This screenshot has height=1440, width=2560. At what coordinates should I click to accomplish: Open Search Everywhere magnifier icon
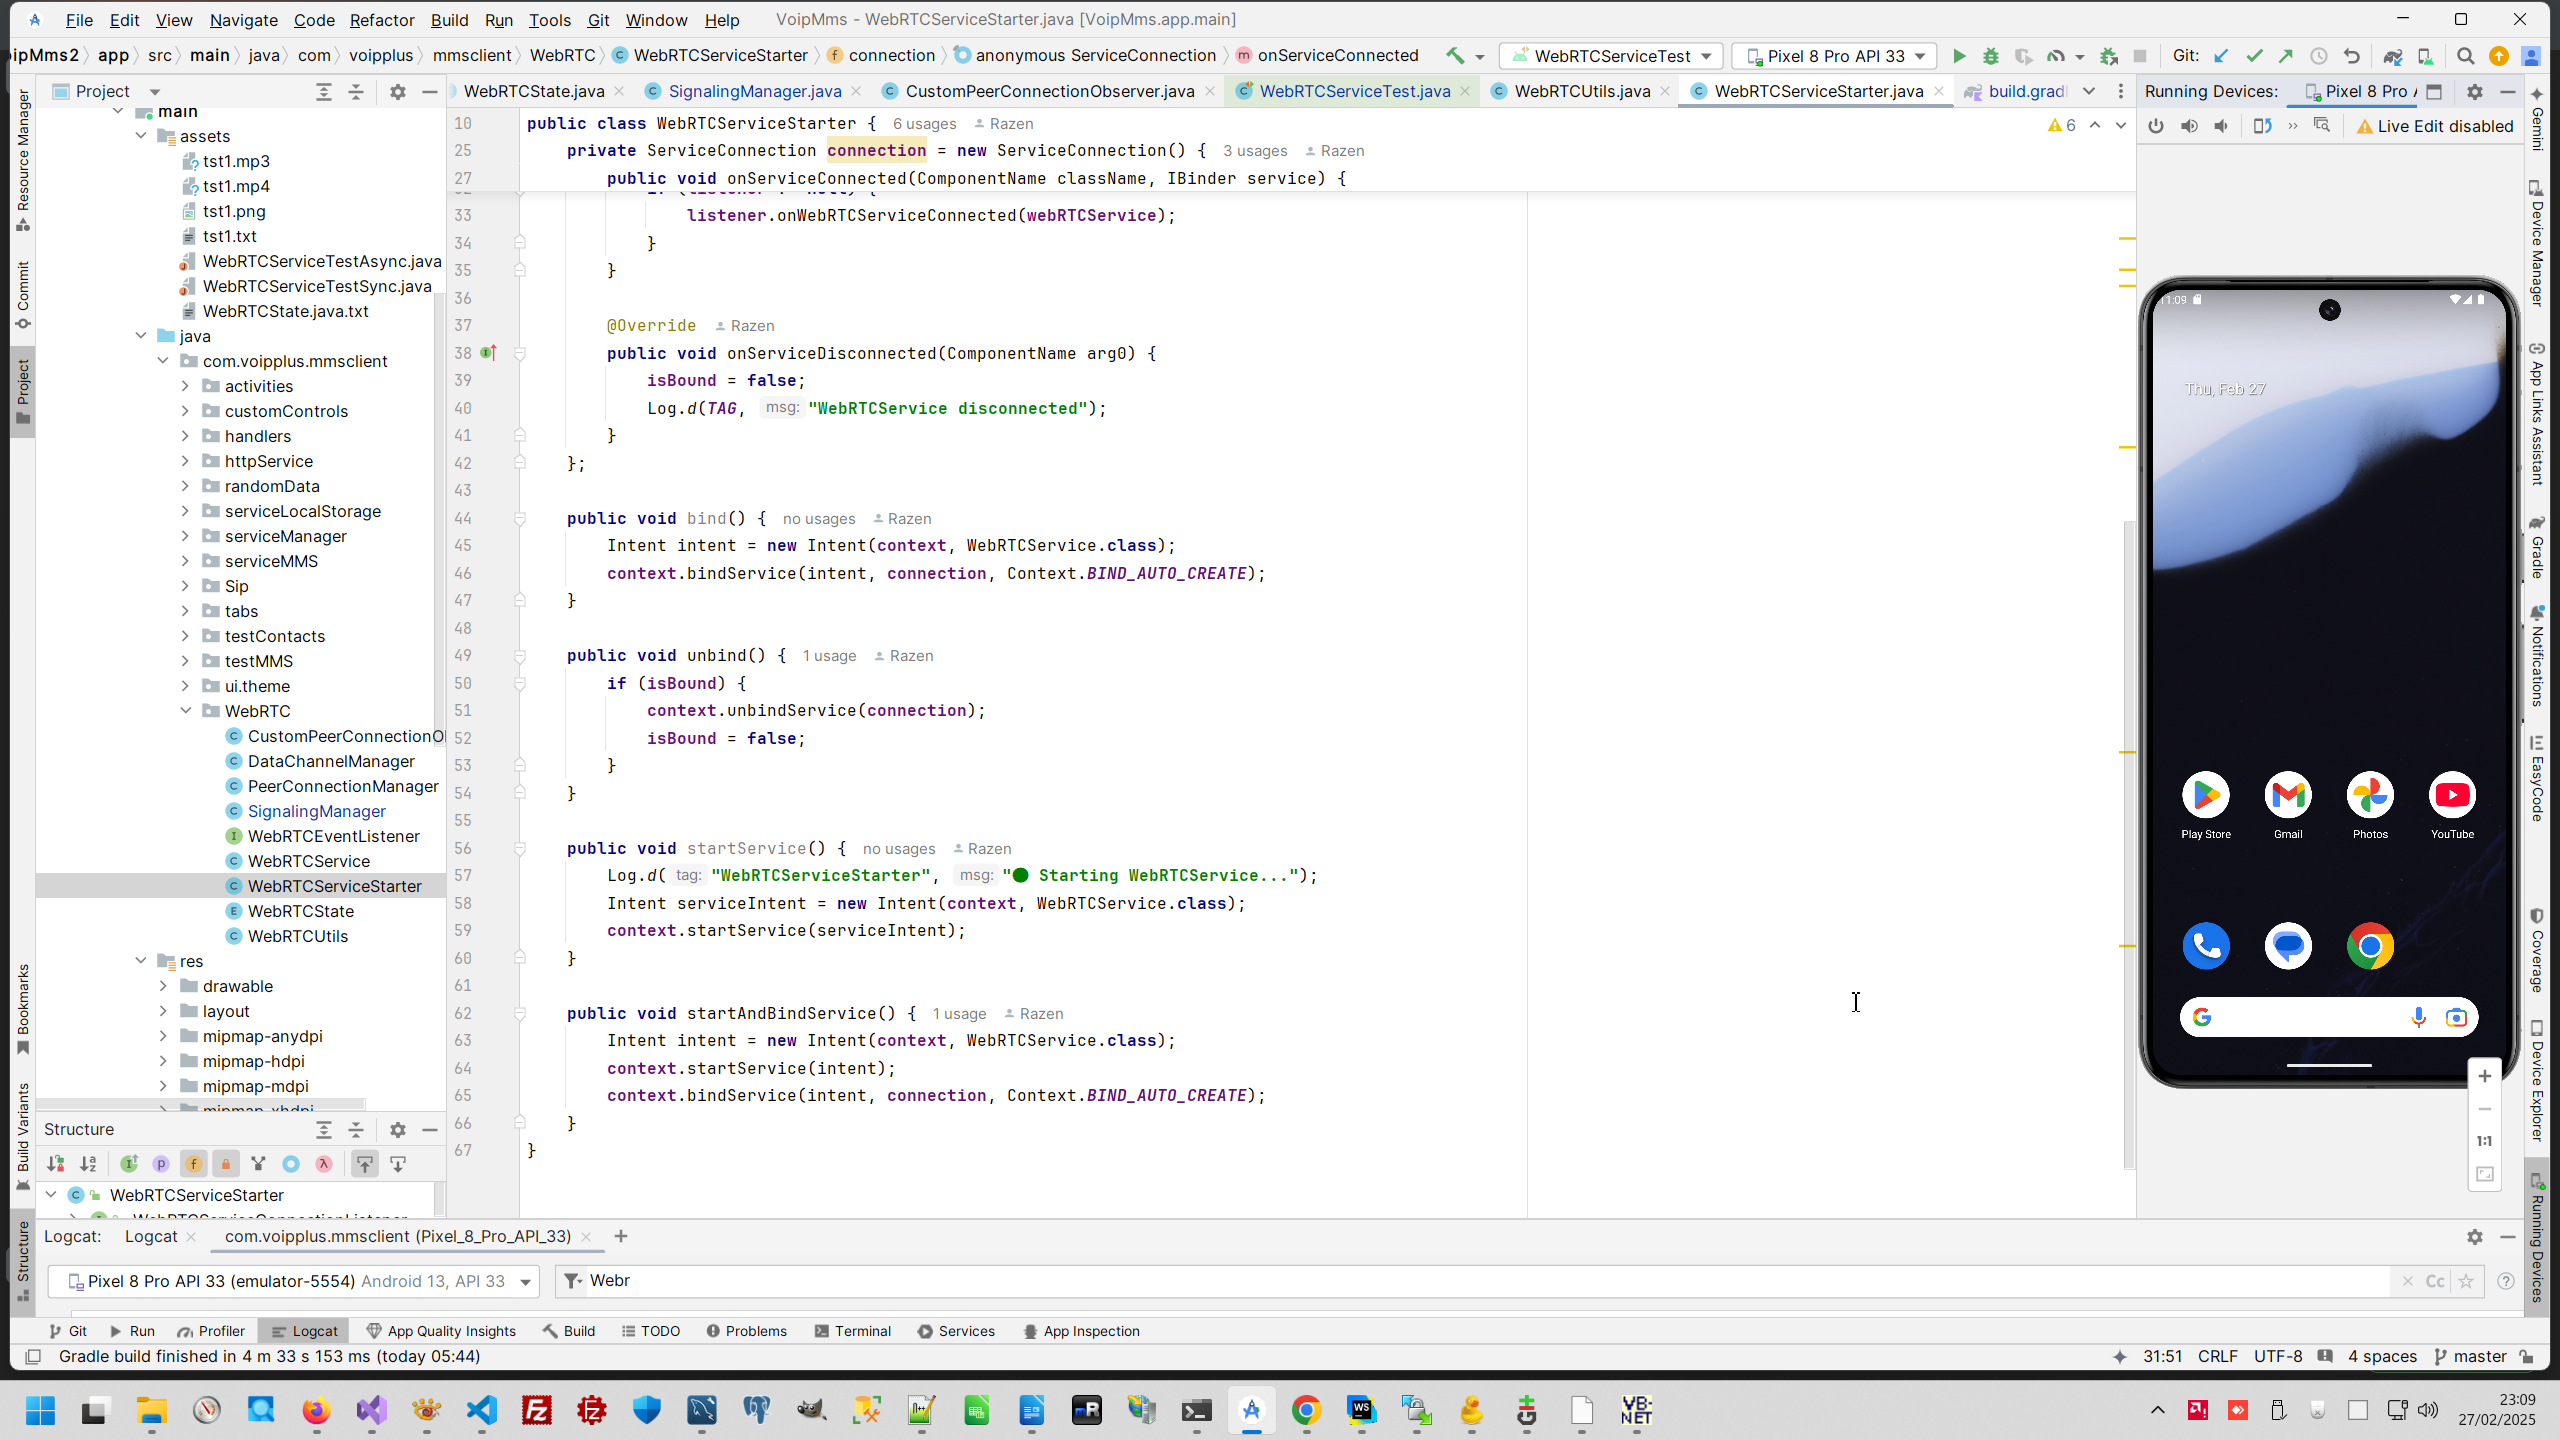pyautogui.click(x=2466, y=56)
